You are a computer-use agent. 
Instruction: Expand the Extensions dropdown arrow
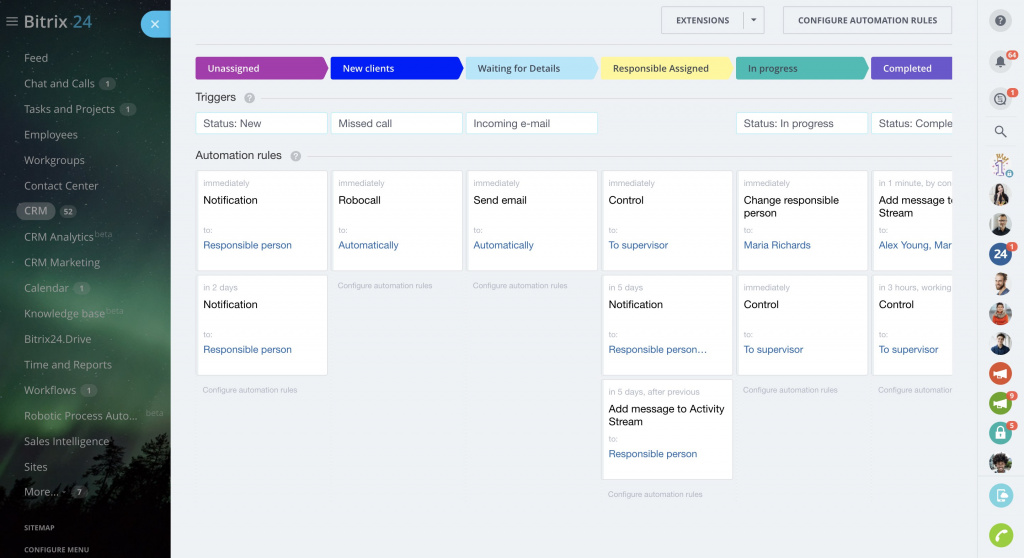[754, 20]
